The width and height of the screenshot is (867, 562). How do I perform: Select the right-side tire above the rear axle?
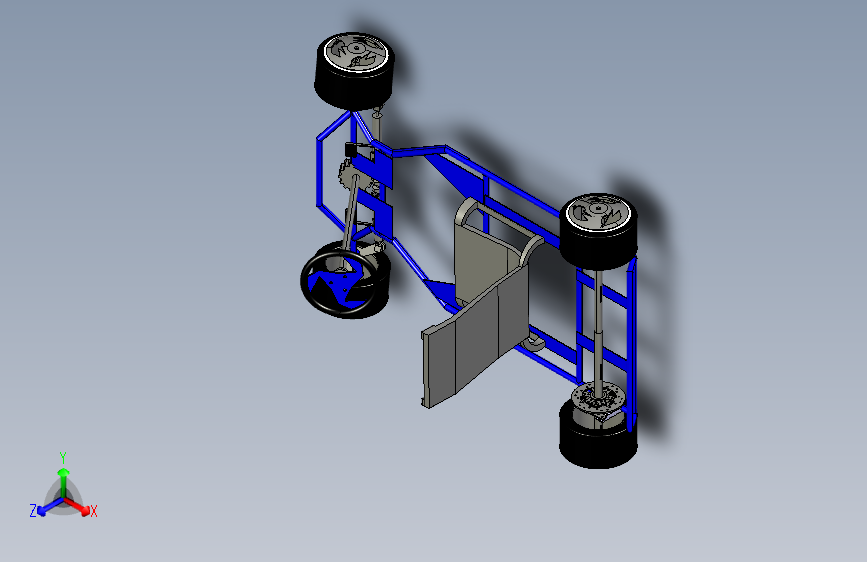(x=598, y=231)
